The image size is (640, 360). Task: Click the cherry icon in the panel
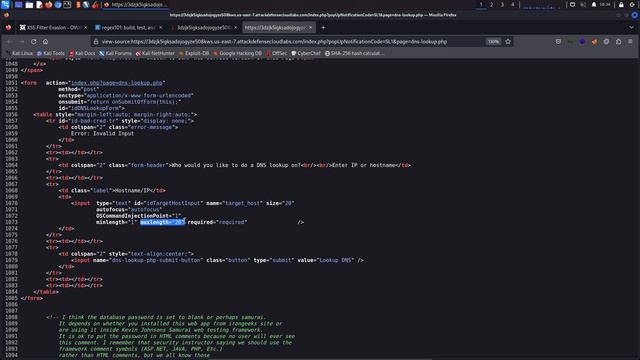[x=95, y=4]
